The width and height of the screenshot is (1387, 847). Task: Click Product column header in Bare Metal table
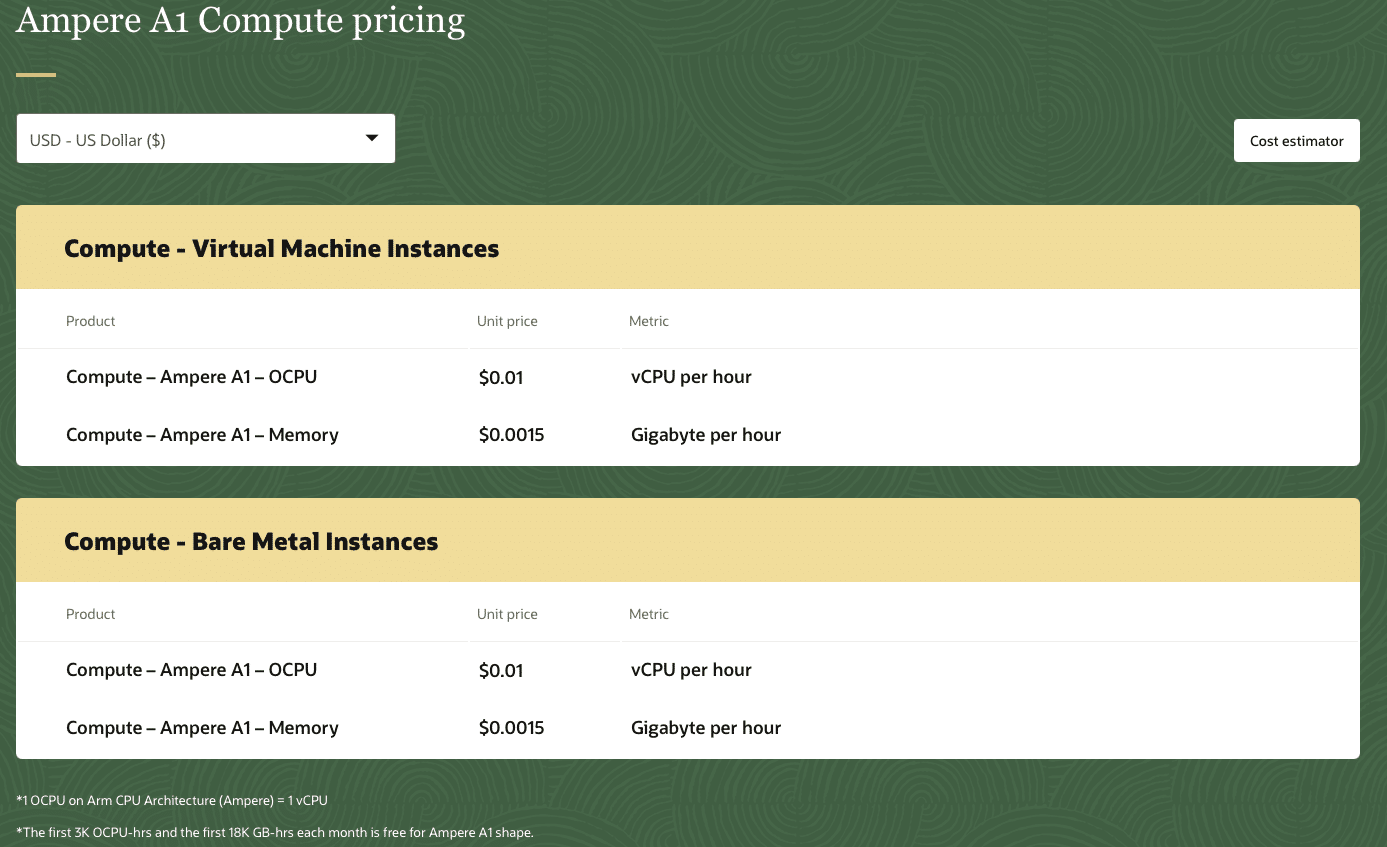pyautogui.click(x=91, y=614)
